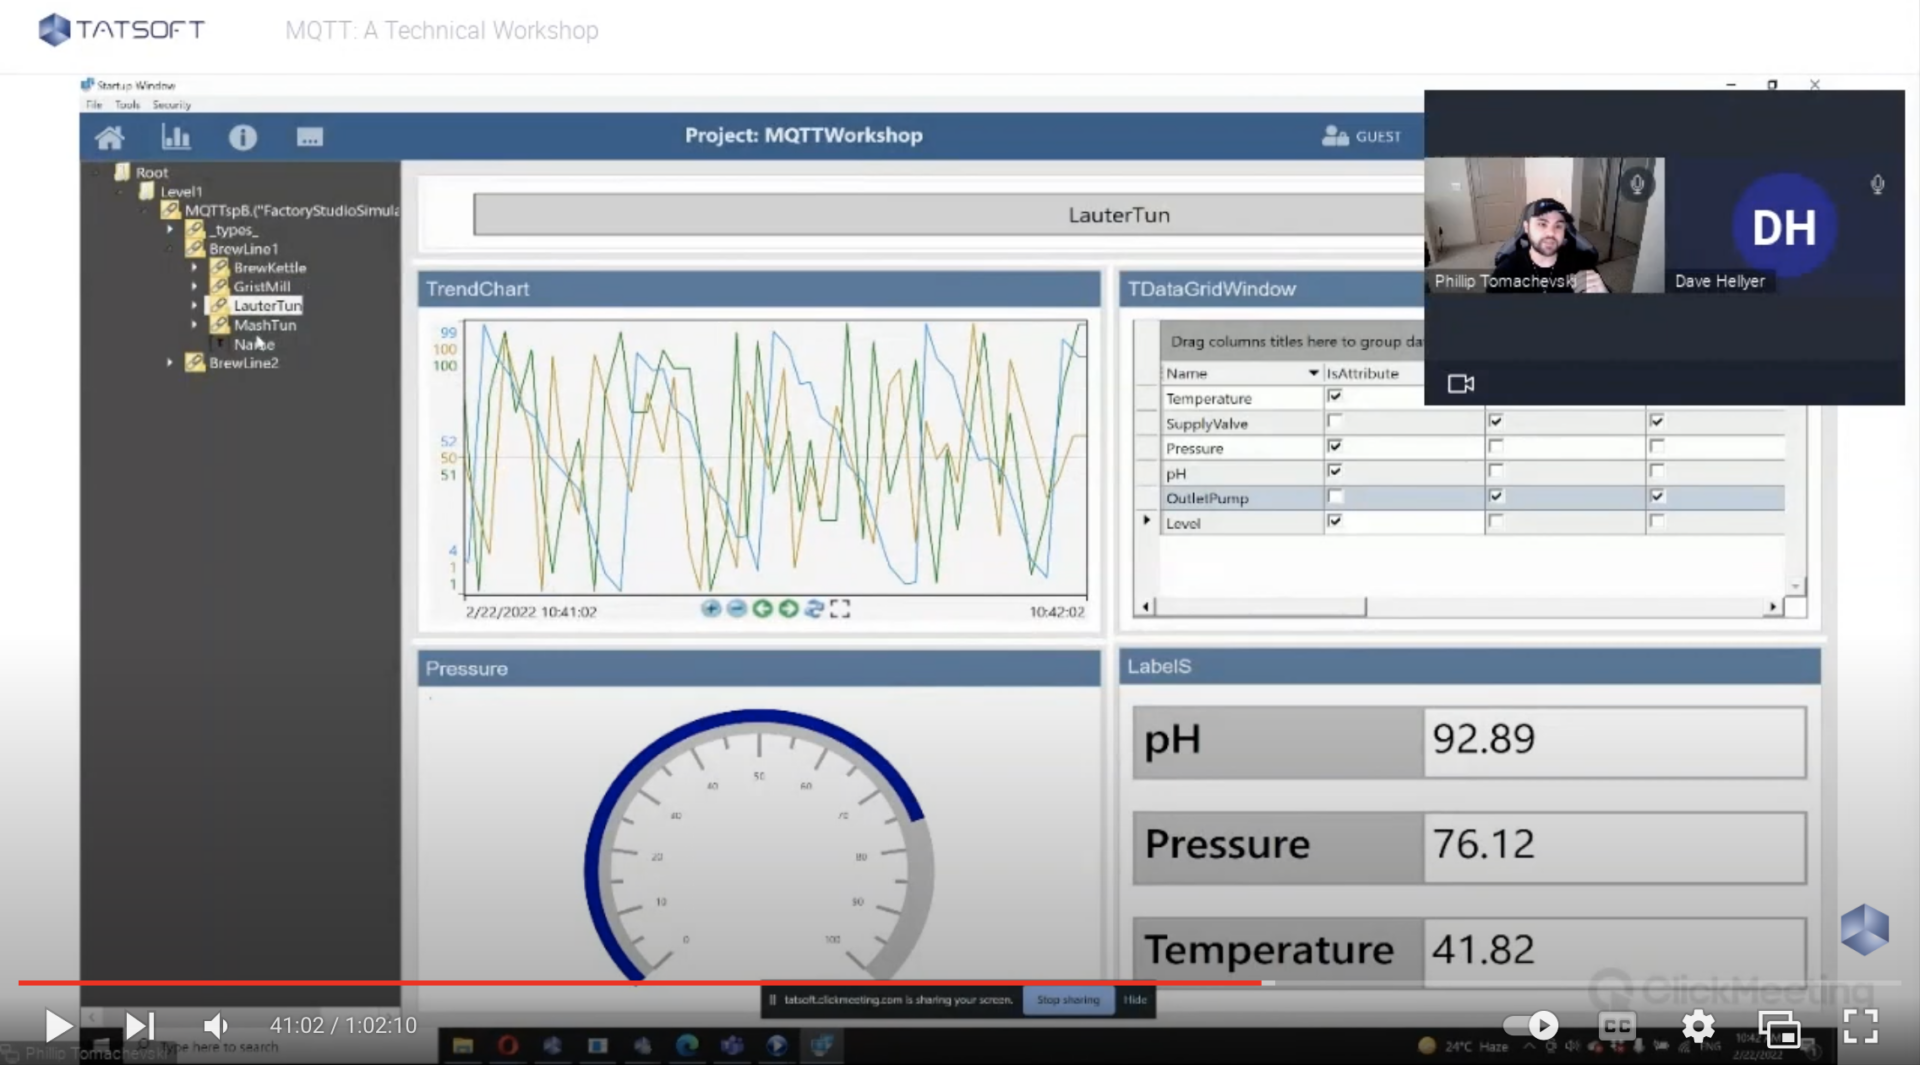Screen dimensions: 1920x1065
Task: Expand the BrewKettle tree node
Action: 194,267
